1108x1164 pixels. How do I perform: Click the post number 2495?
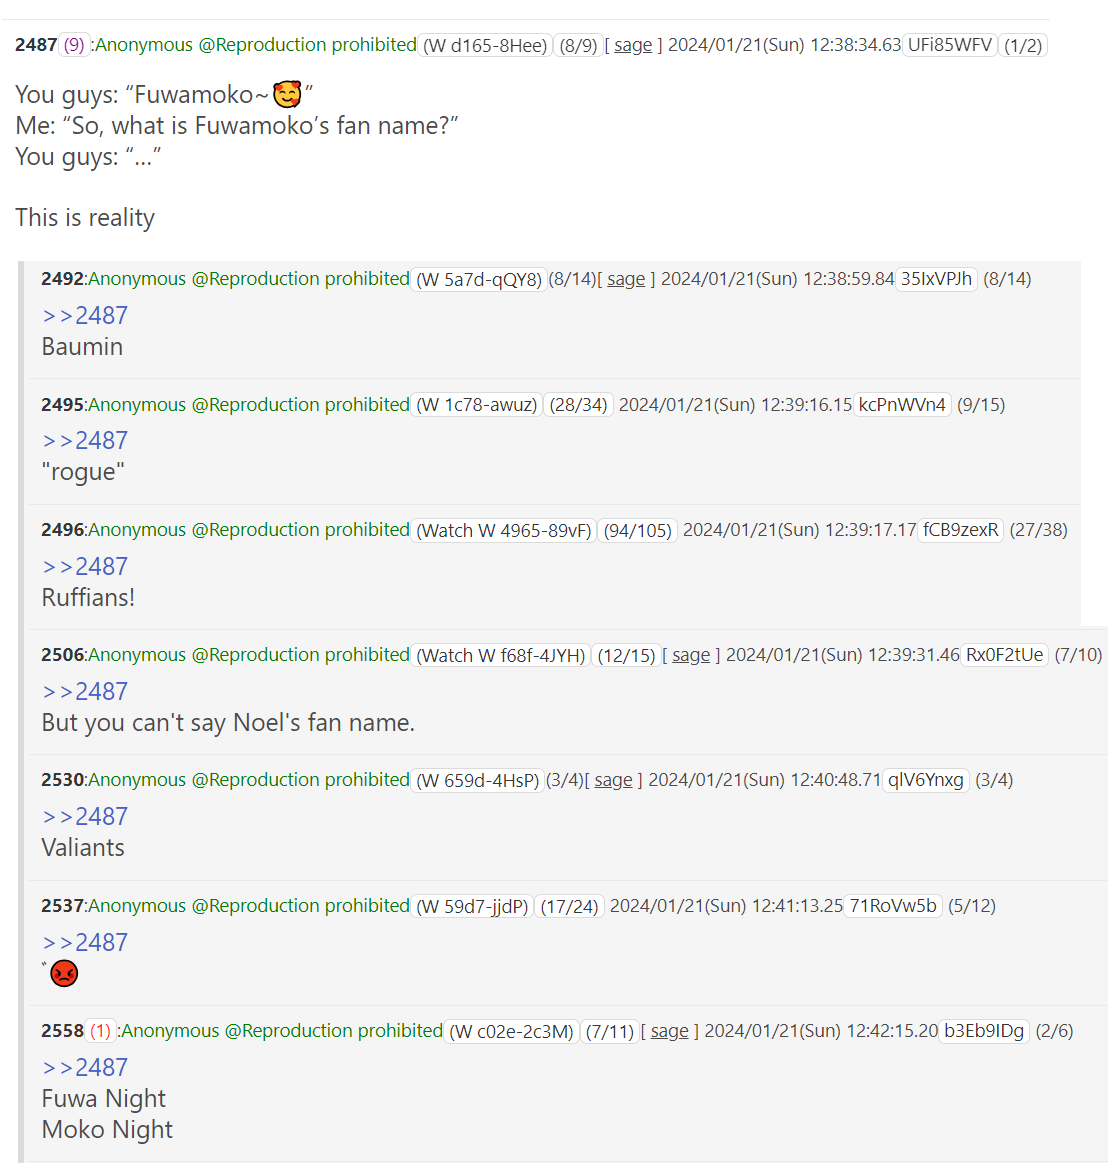click(62, 405)
